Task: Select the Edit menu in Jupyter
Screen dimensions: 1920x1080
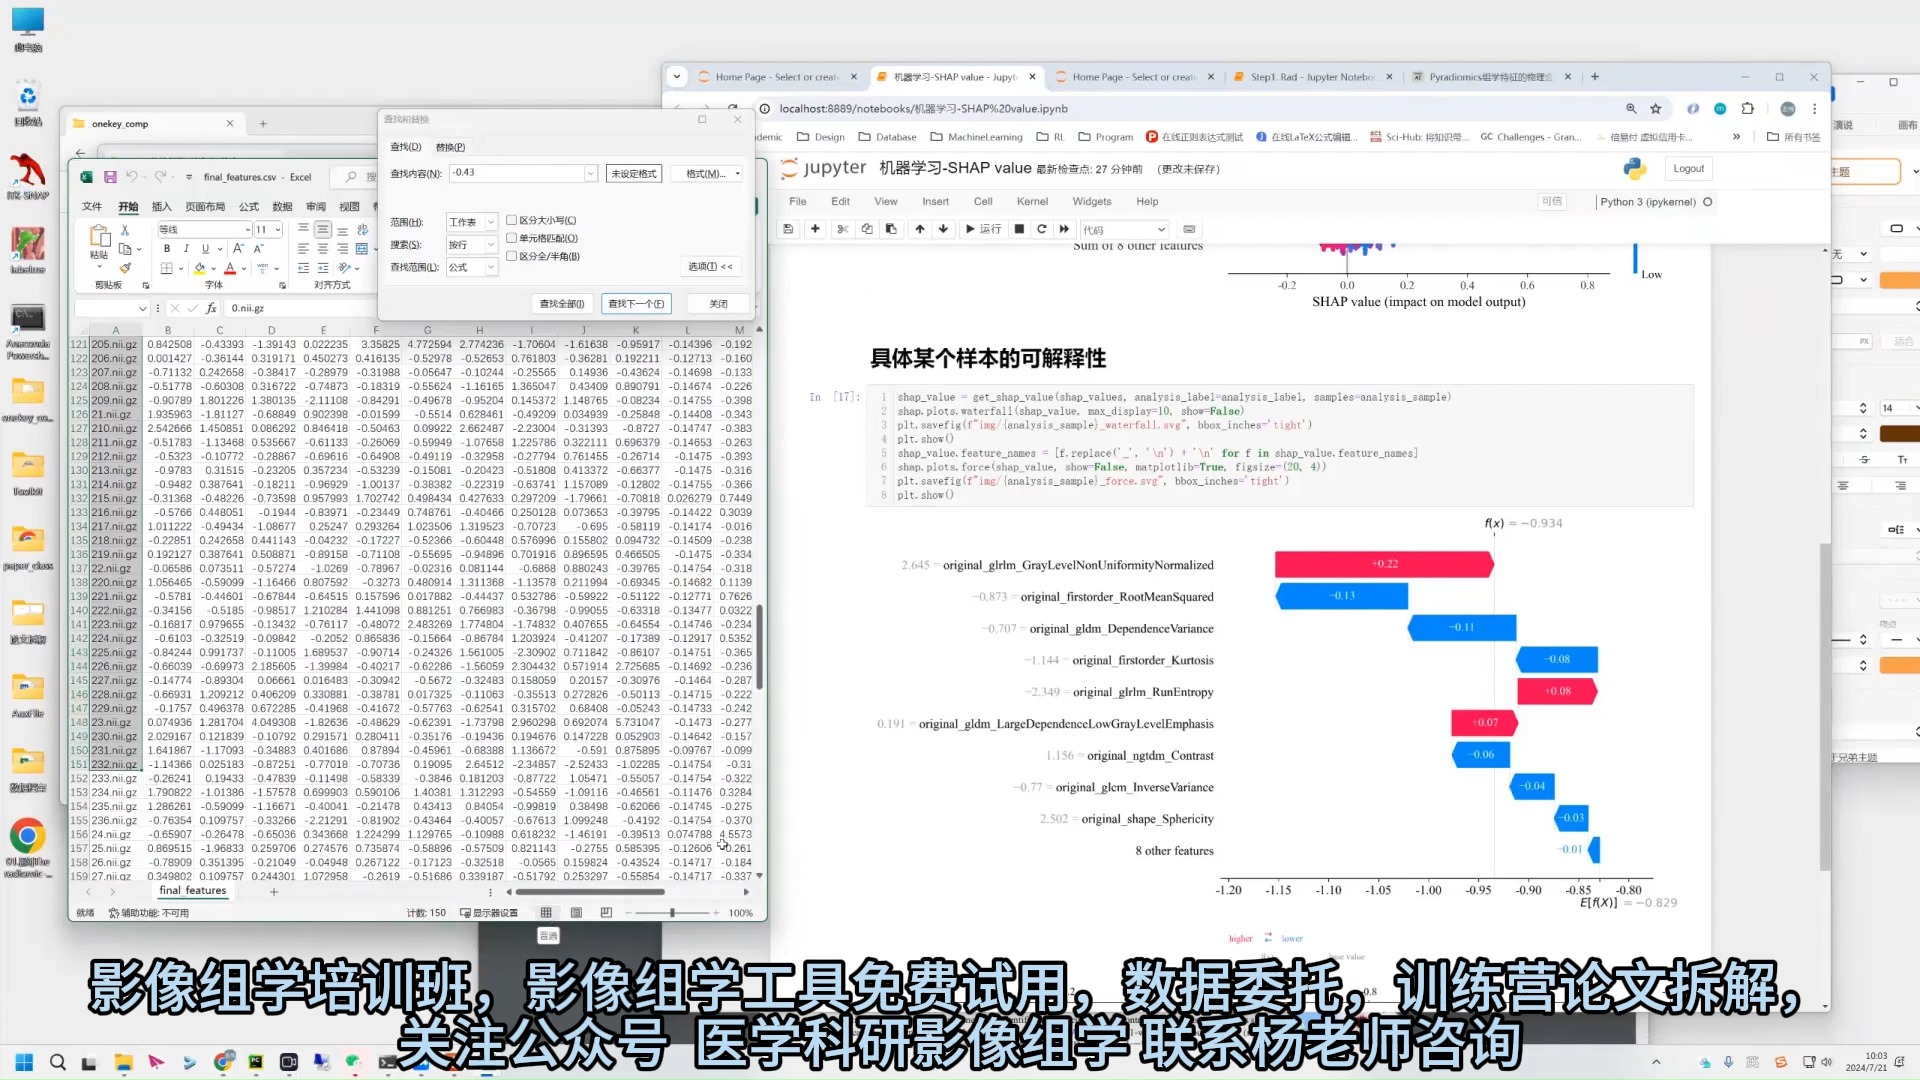Action: click(840, 200)
